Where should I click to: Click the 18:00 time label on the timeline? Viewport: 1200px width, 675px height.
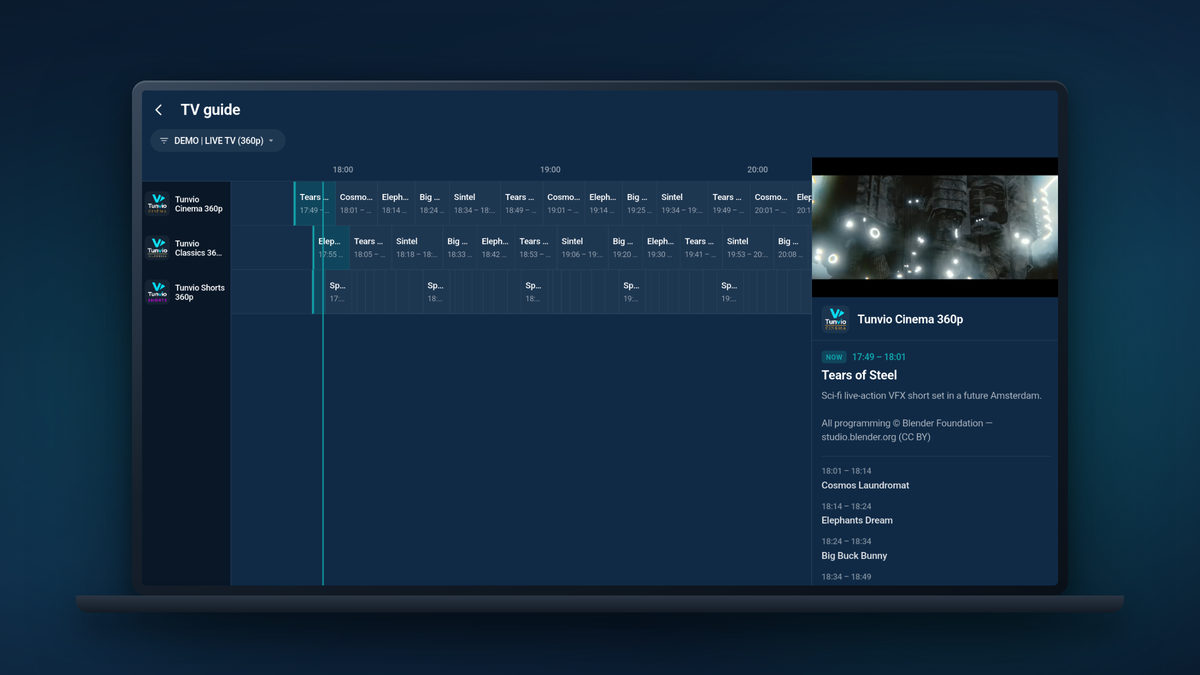point(343,170)
